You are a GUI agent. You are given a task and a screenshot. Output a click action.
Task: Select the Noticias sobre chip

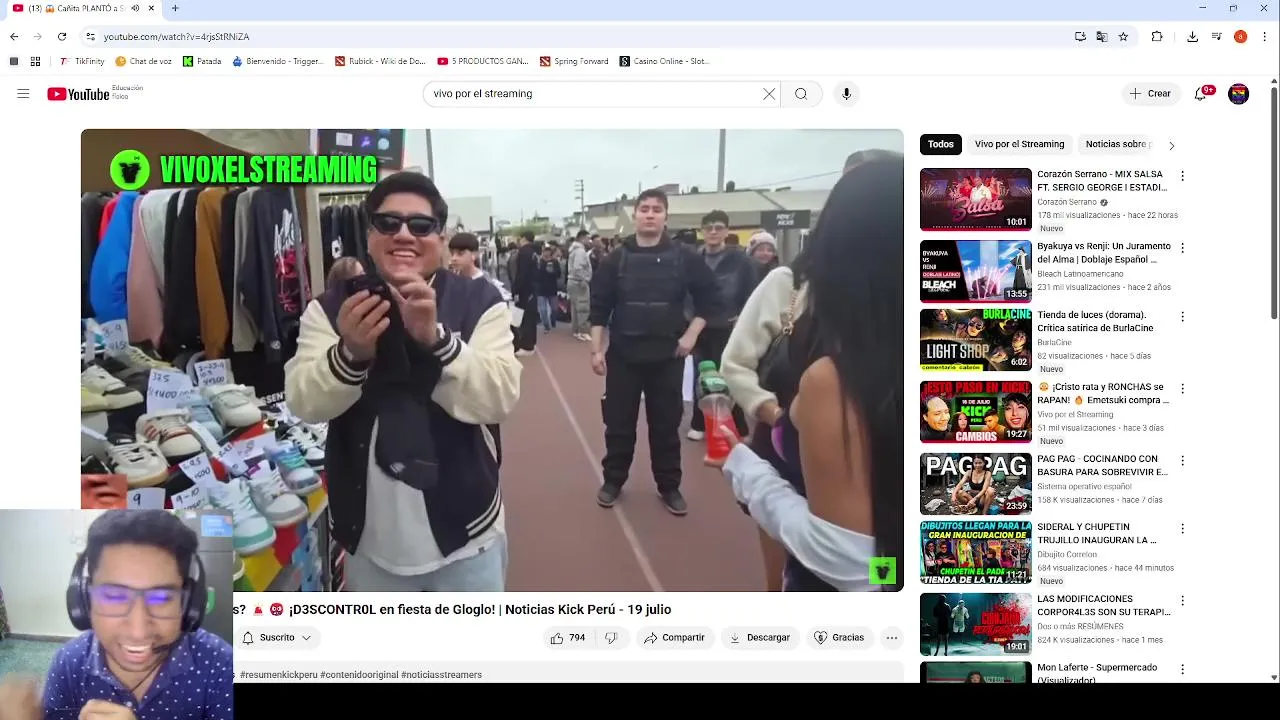click(1117, 144)
